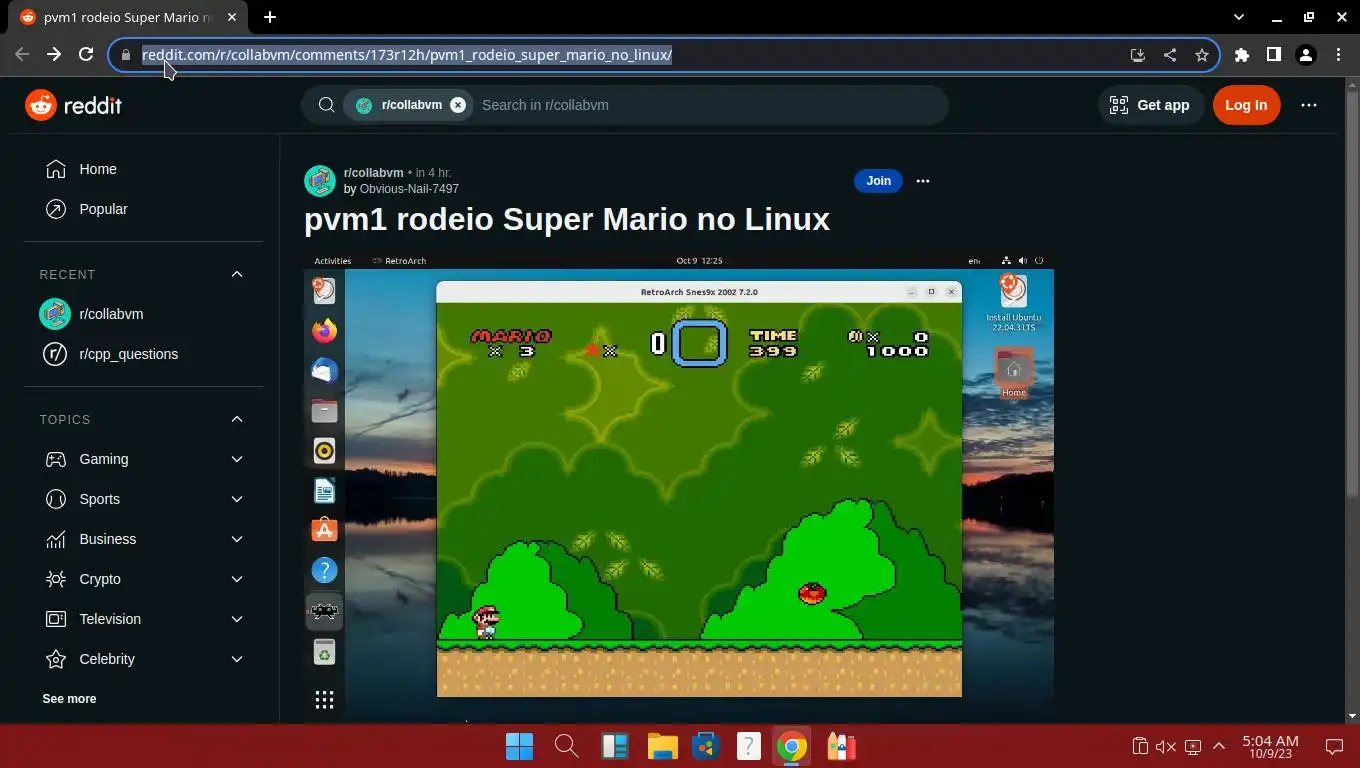The width and height of the screenshot is (1360, 768).
Task: Click the share icon in the address bar
Action: (1170, 55)
